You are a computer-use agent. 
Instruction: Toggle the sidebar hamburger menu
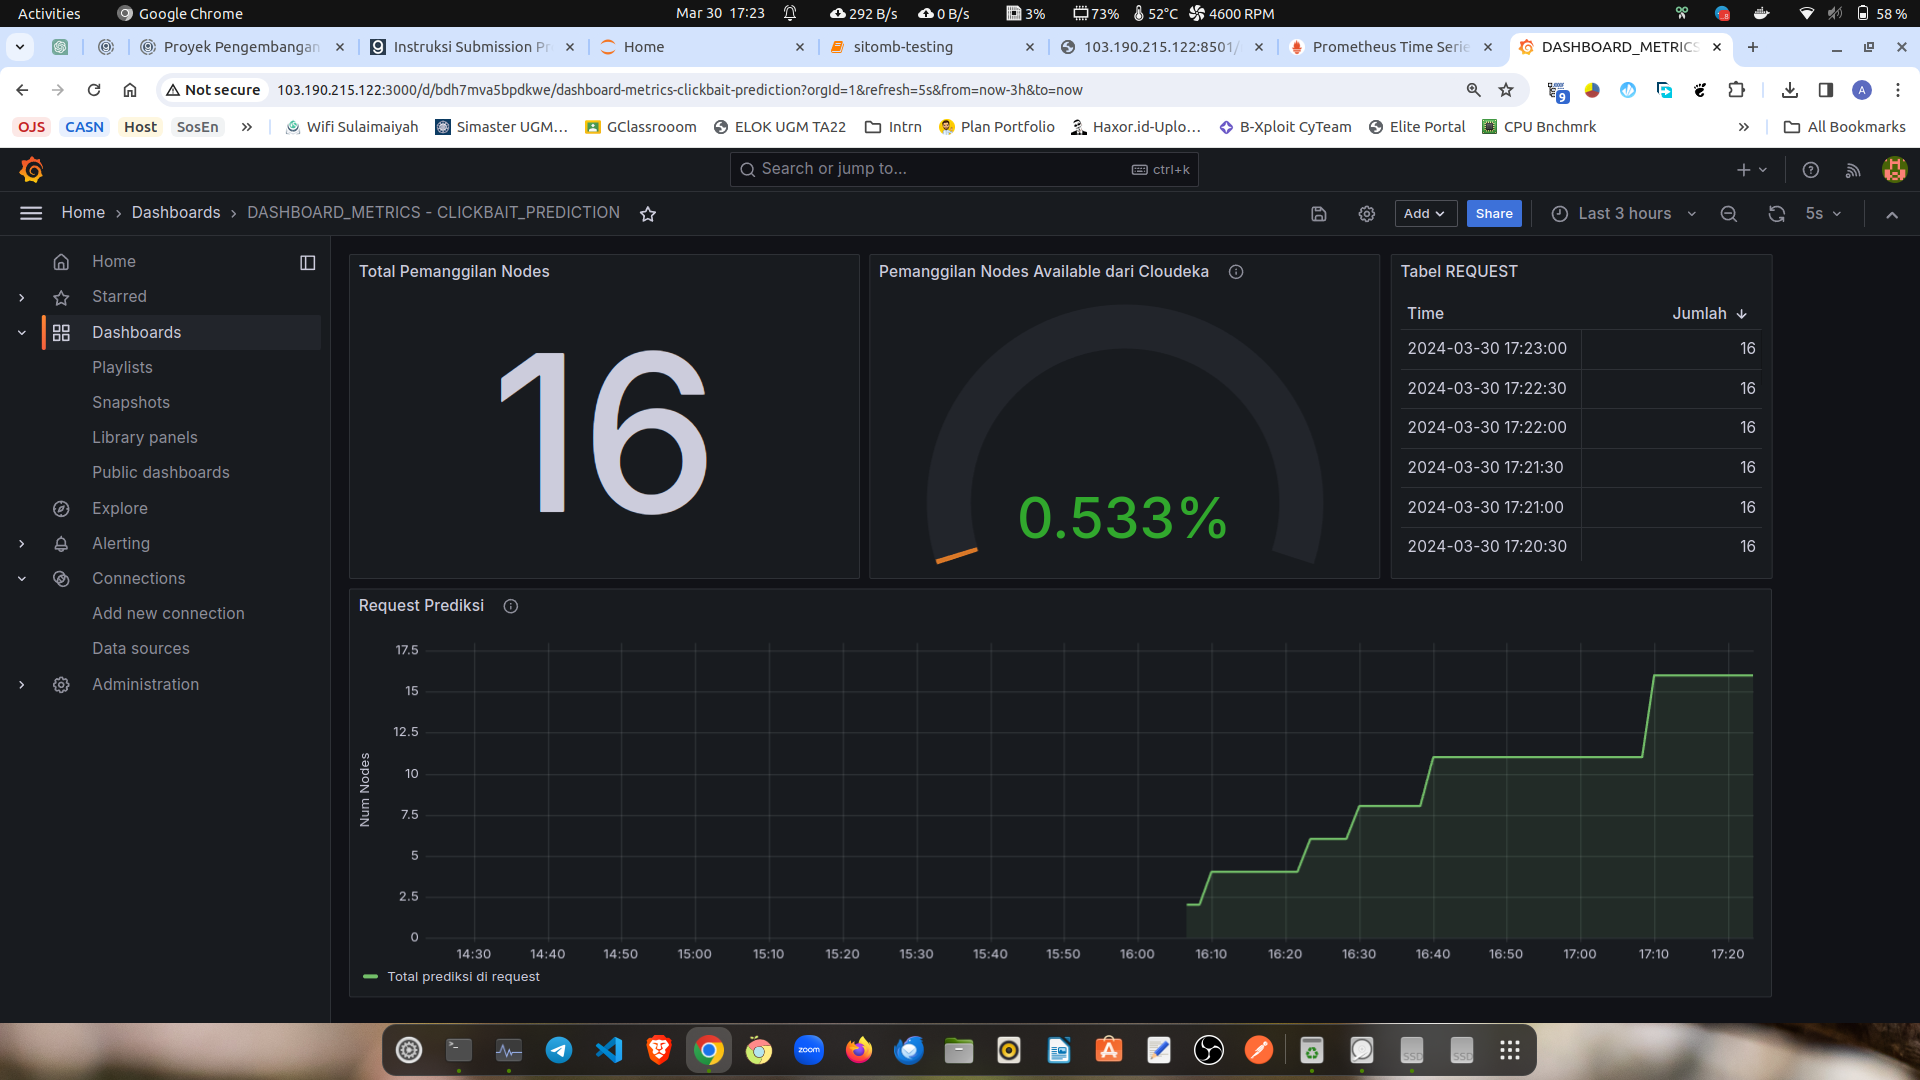tap(31, 213)
